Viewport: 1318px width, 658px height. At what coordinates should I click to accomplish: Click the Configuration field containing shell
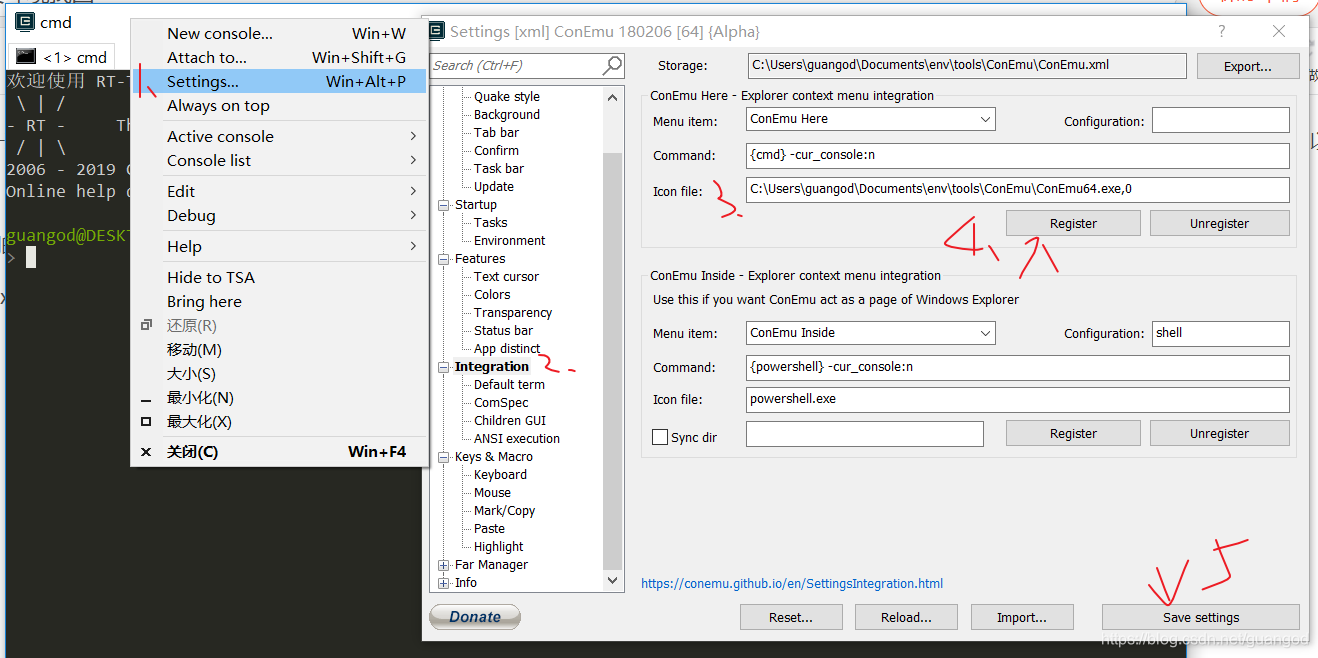pyautogui.click(x=1221, y=333)
